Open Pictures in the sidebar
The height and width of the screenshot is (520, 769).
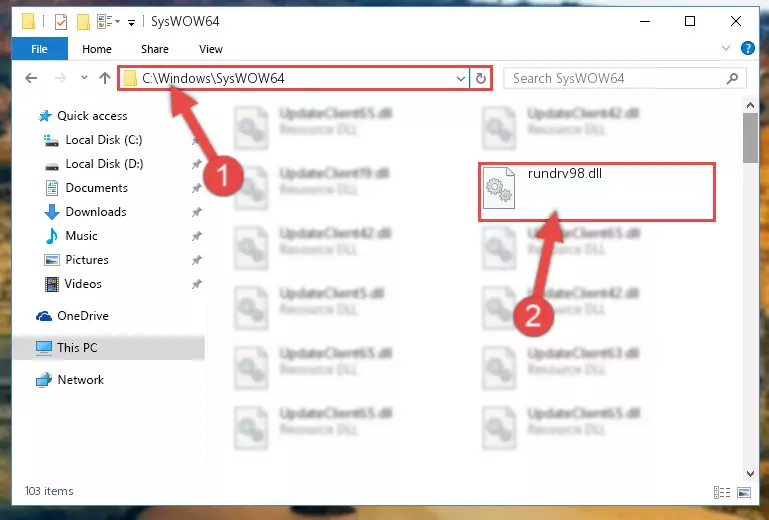(x=87, y=260)
